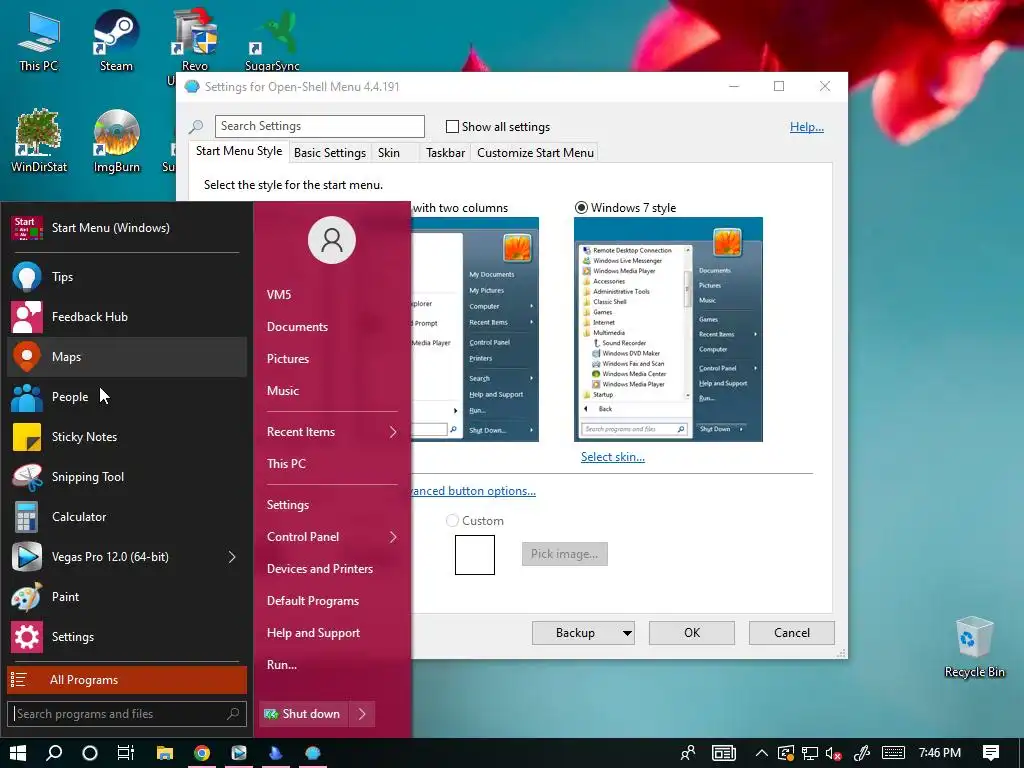1024x768 pixels.
Task: Click the 7:46 PM taskbar clock
Action: (x=939, y=753)
